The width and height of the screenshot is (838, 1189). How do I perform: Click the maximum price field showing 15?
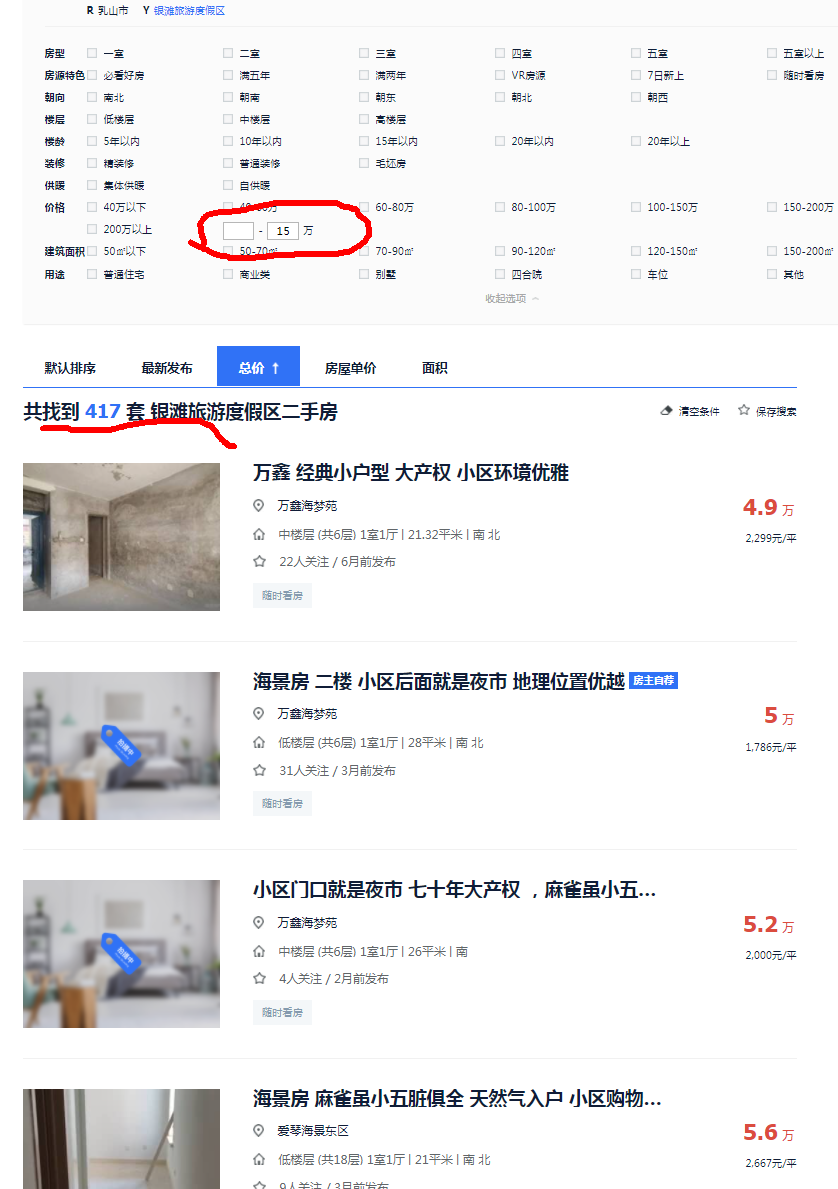point(283,231)
